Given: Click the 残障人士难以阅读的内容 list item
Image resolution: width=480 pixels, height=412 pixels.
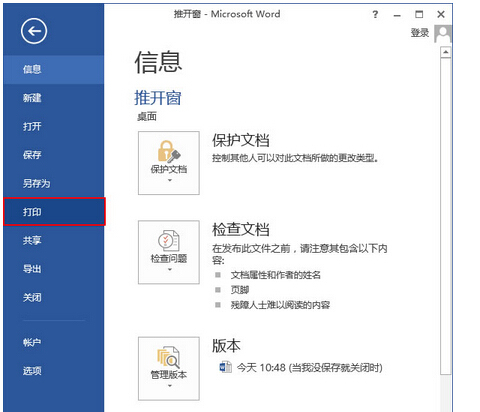Looking at the screenshot, I should [280, 305].
